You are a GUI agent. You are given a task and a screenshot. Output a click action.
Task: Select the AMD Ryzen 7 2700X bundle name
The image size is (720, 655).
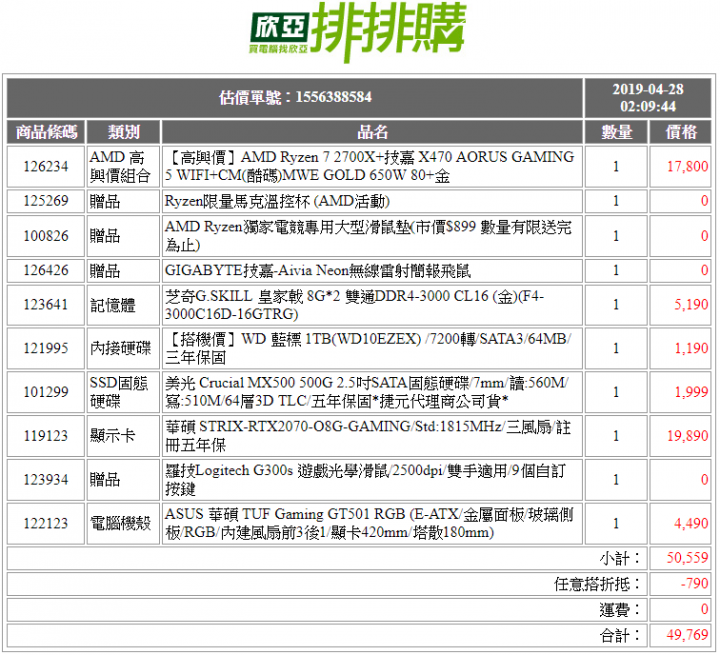tap(372, 166)
